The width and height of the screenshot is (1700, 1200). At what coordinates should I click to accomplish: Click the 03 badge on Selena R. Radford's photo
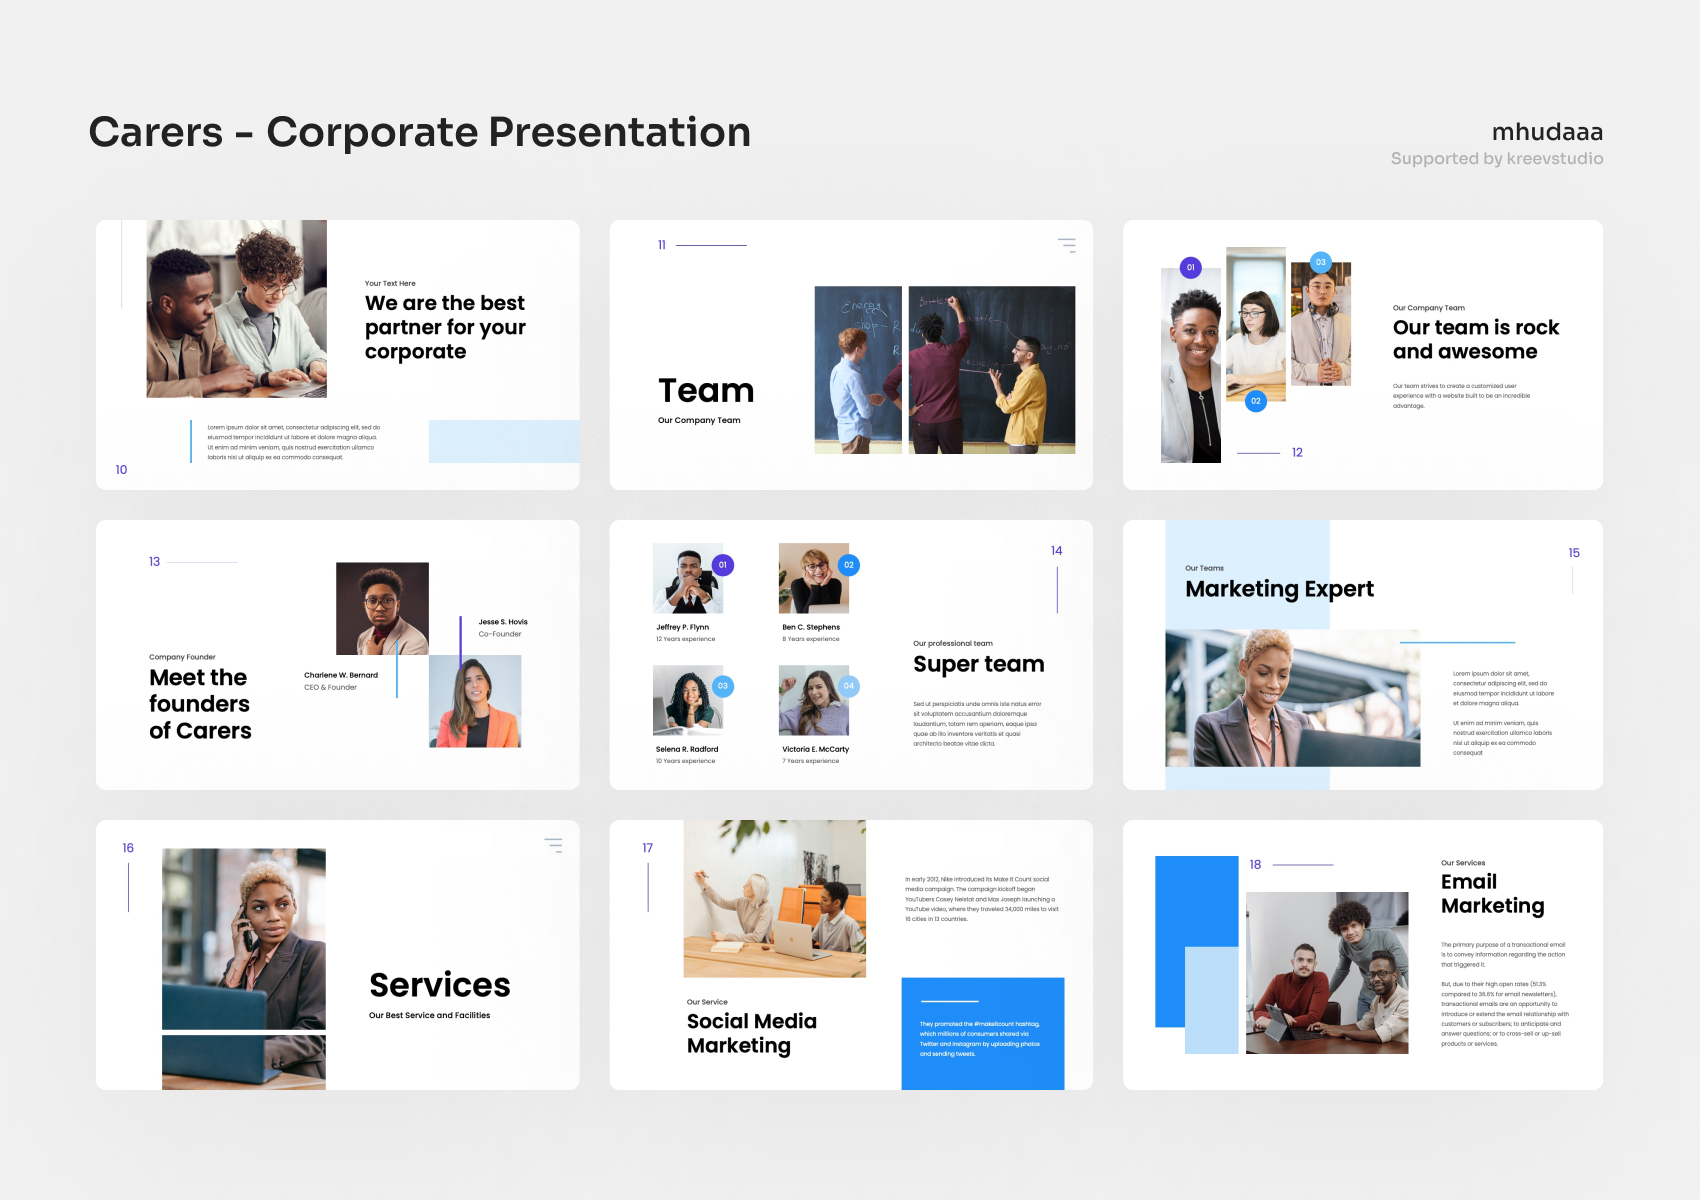[x=722, y=686]
